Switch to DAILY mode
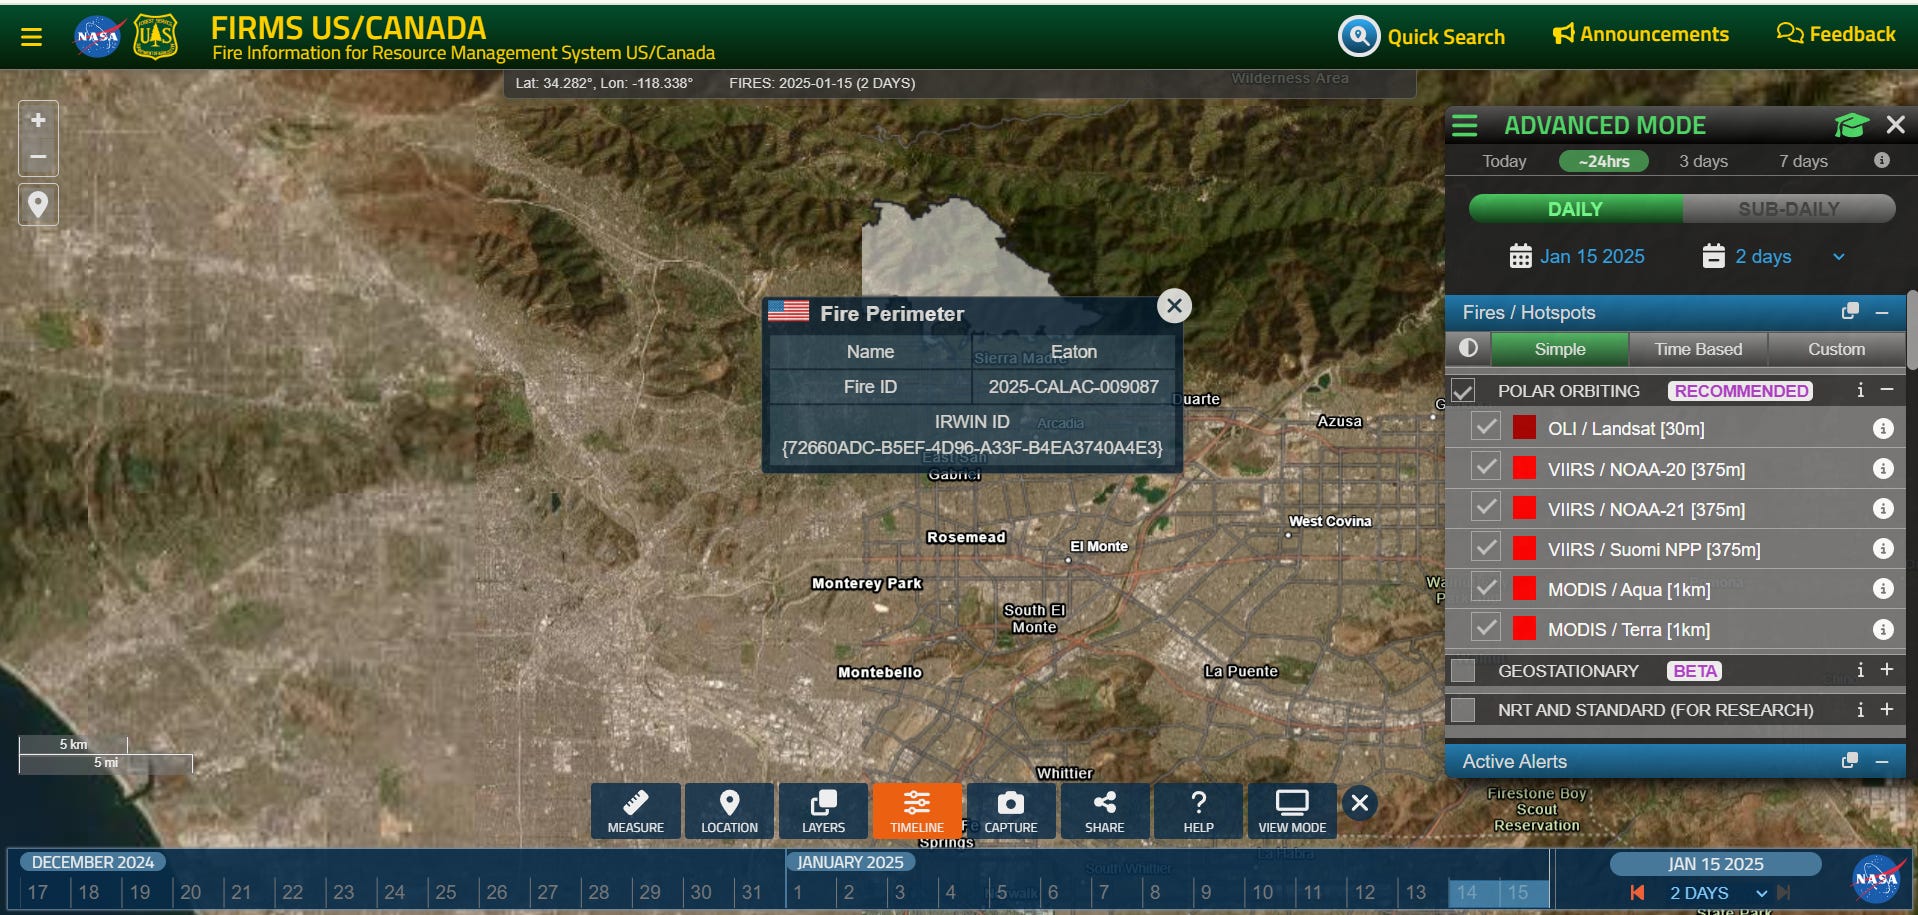The image size is (1918, 915). tap(1575, 209)
